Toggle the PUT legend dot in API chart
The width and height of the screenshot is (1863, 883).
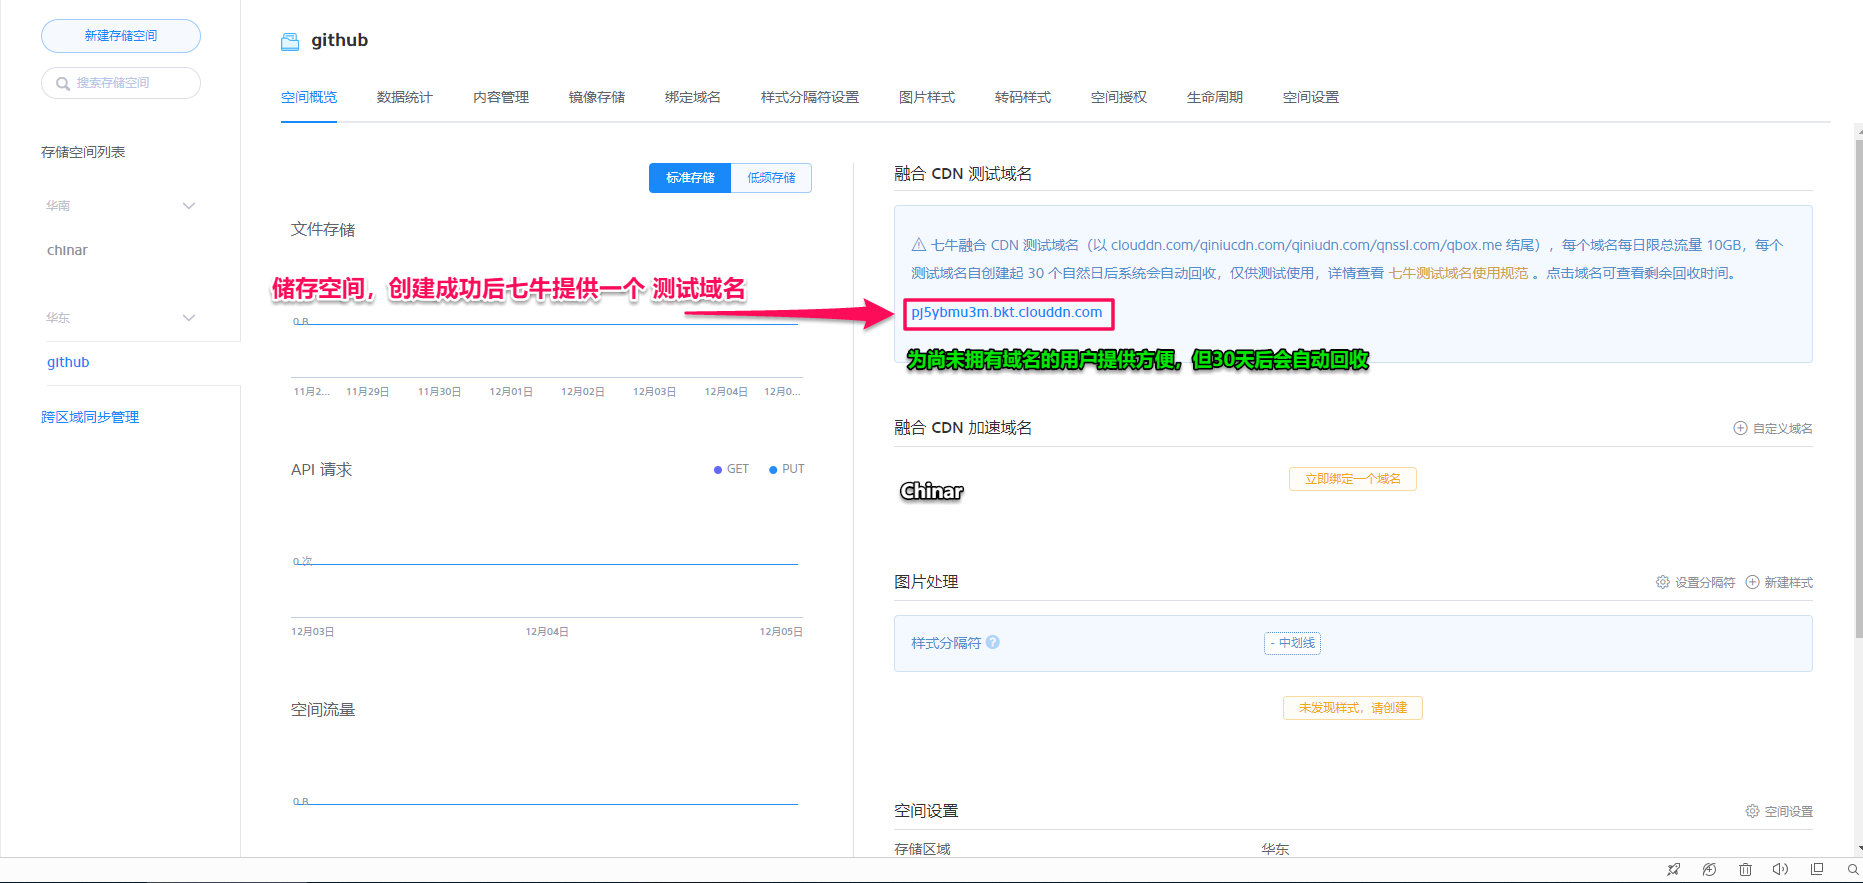tap(773, 469)
